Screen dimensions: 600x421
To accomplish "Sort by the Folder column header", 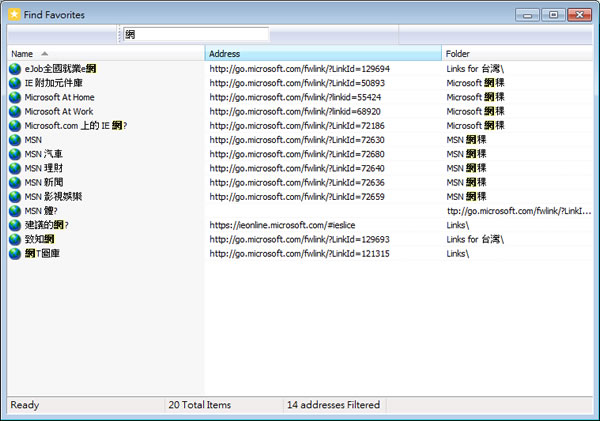I will (x=517, y=54).
